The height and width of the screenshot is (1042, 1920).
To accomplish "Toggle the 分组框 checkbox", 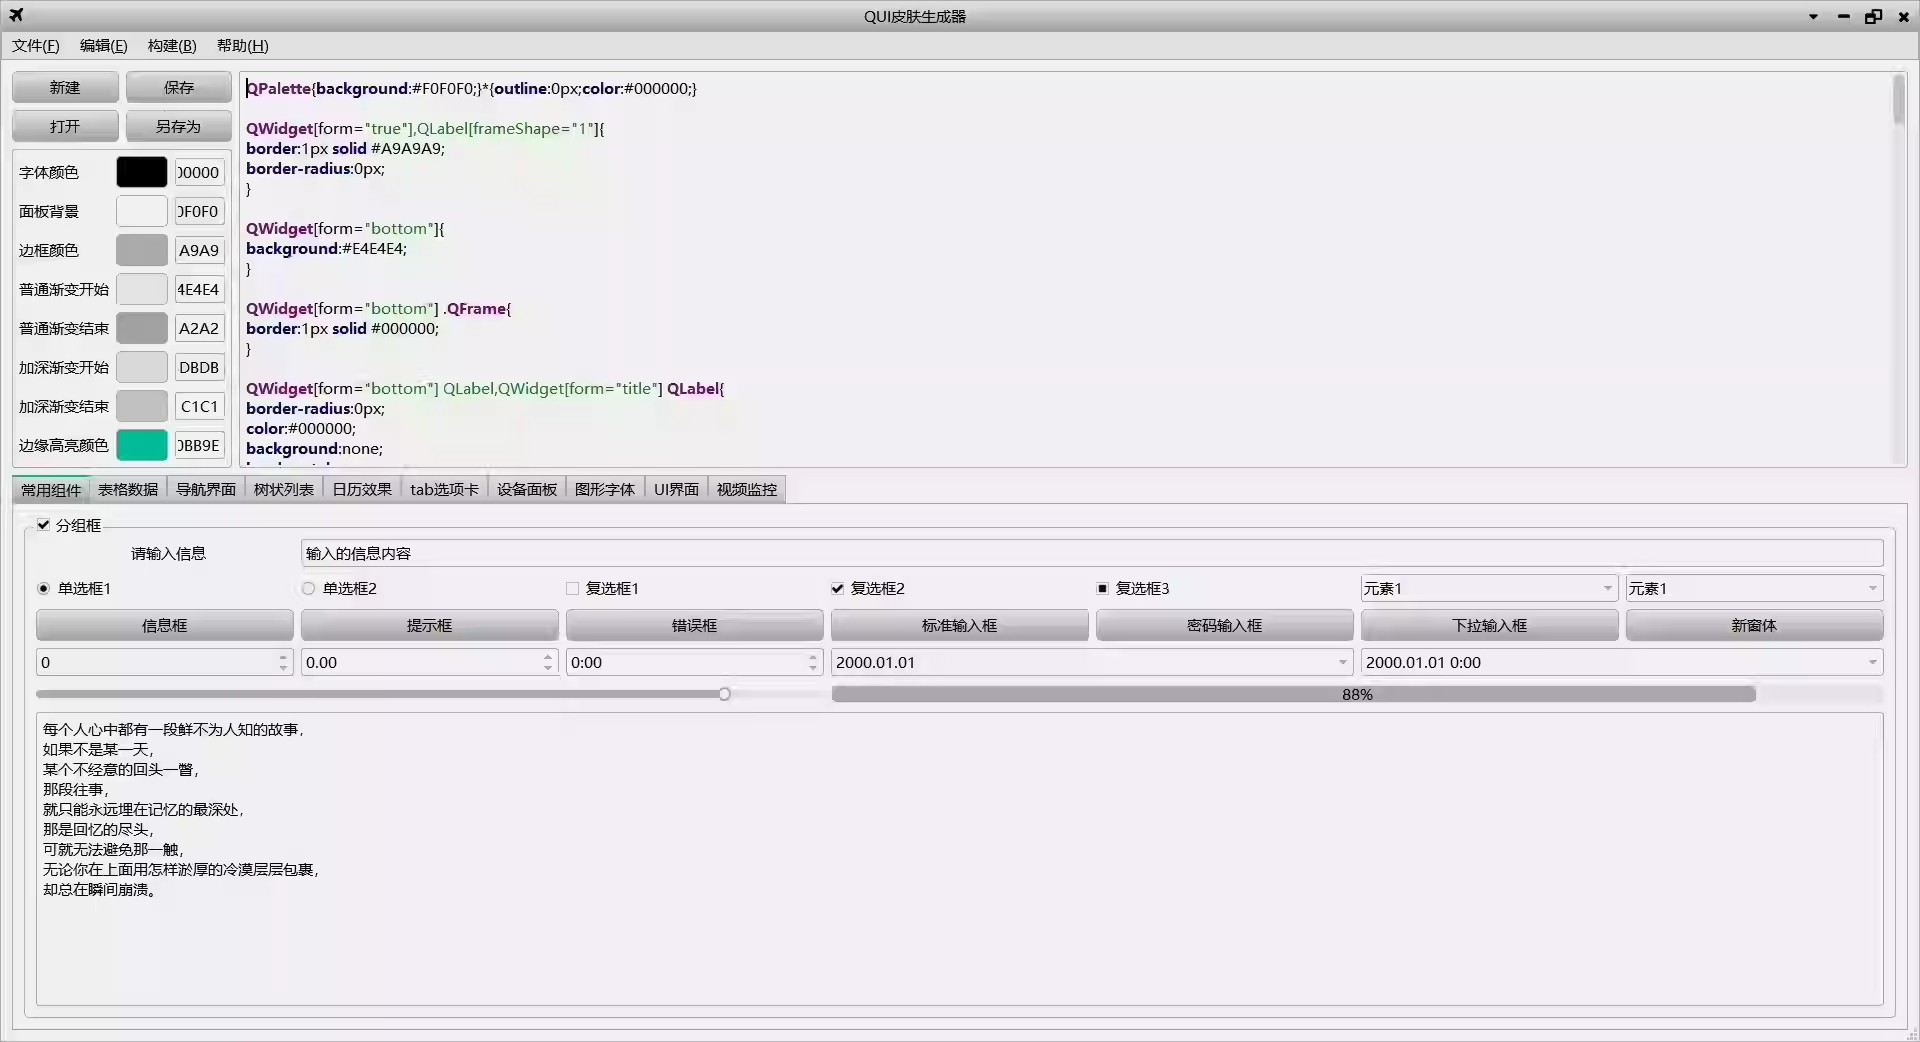I will [x=43, y=525].
